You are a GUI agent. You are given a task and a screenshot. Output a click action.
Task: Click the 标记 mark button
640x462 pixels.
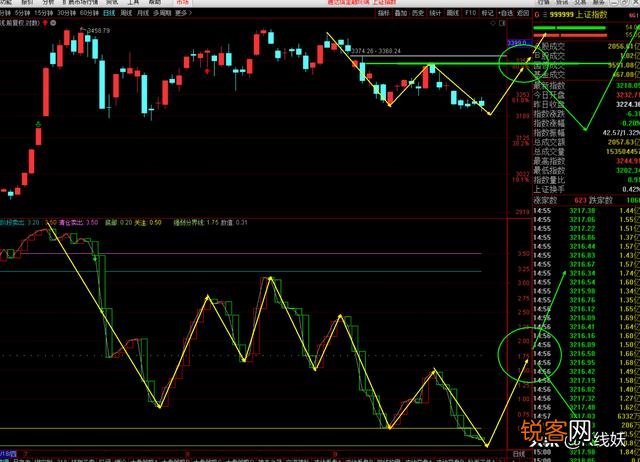click(487, 13)
